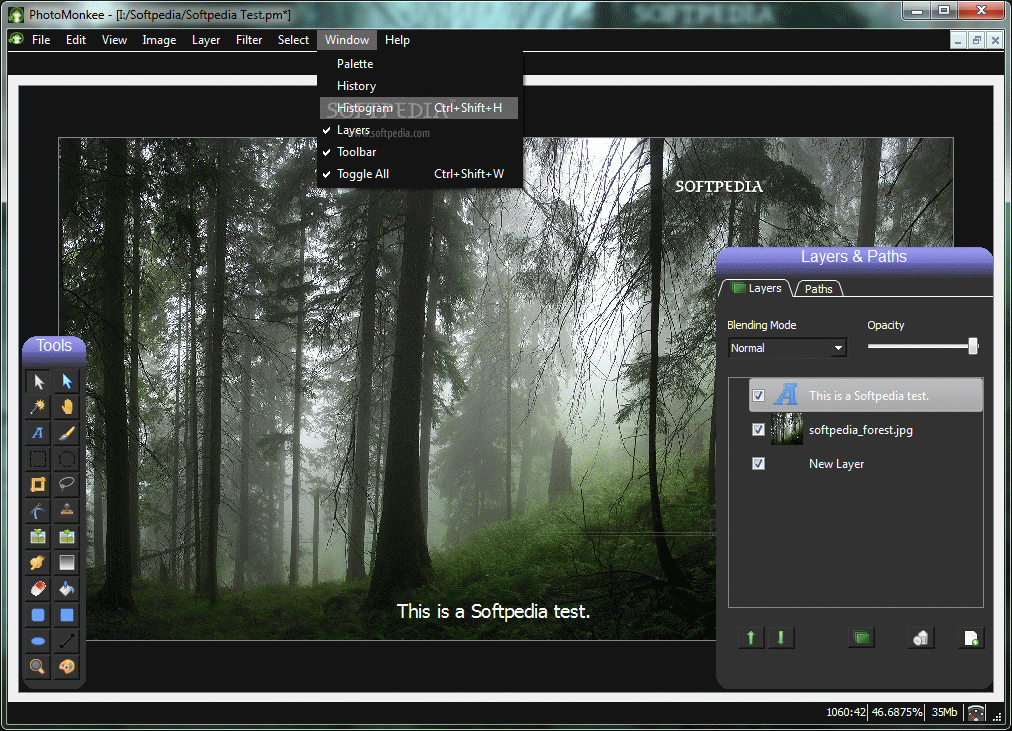The image size is (1012, 731).
Task: Click the picture tool with down arrow
Action: (38, 537)
